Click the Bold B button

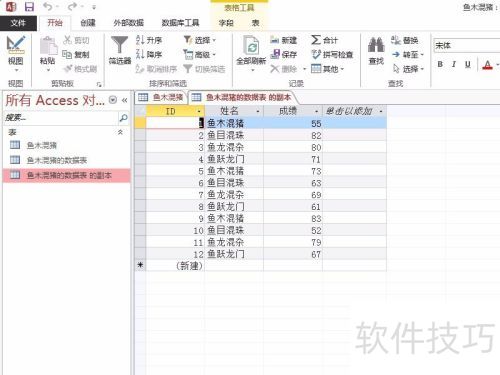coord(440,64)
